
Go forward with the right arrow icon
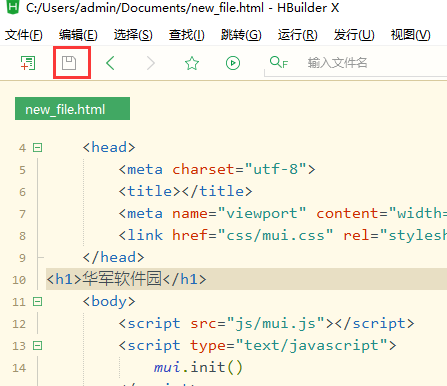[151, 63]
